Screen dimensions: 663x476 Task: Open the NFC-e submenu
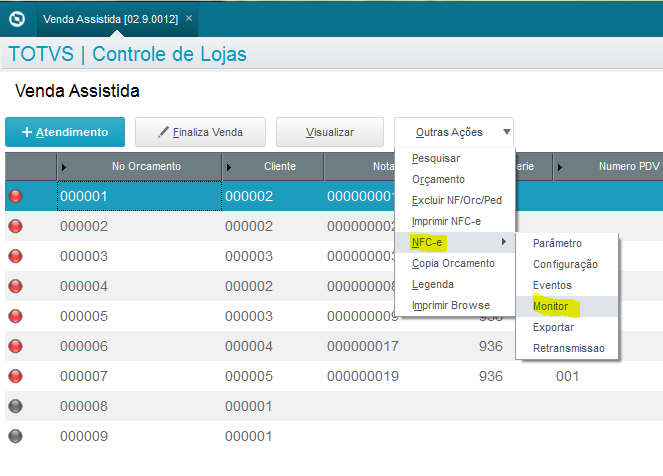pyautogui.click(x=455, y=242)
